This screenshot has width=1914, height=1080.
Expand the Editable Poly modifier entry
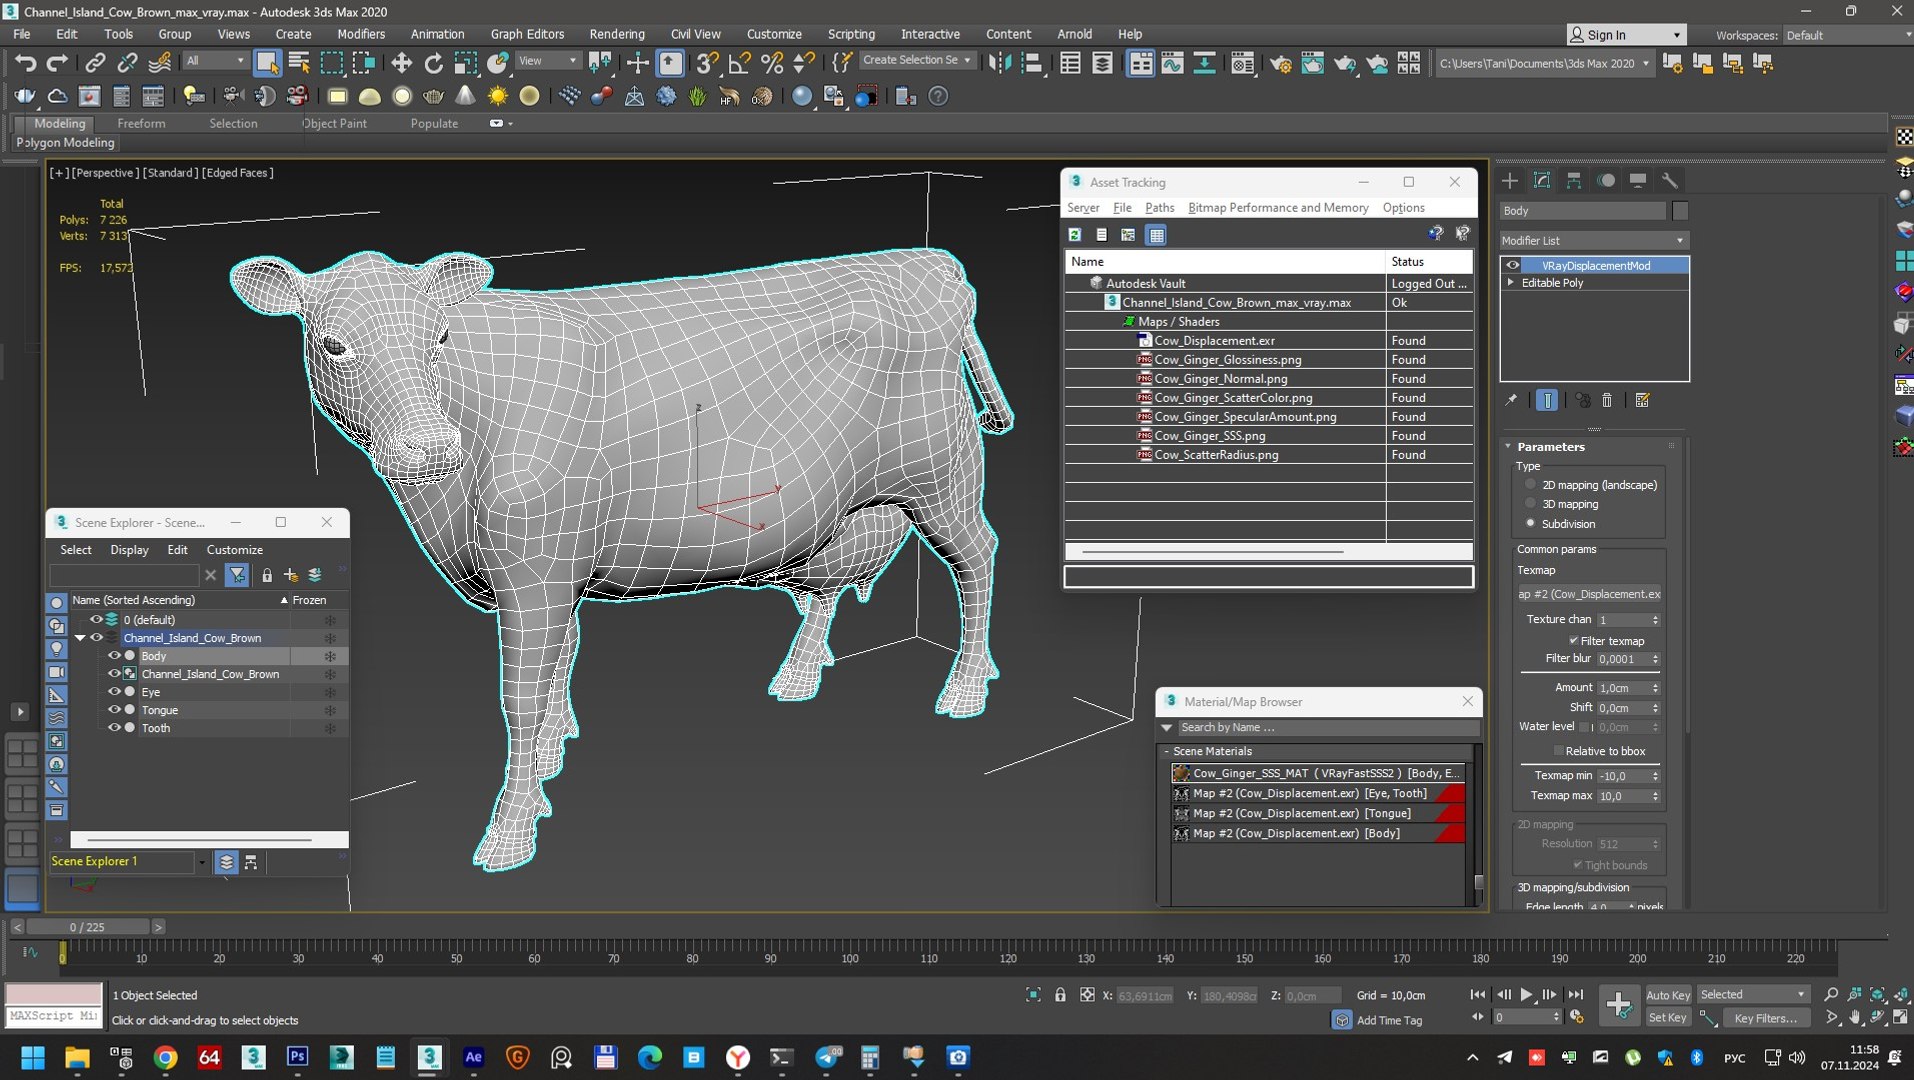1511,283
